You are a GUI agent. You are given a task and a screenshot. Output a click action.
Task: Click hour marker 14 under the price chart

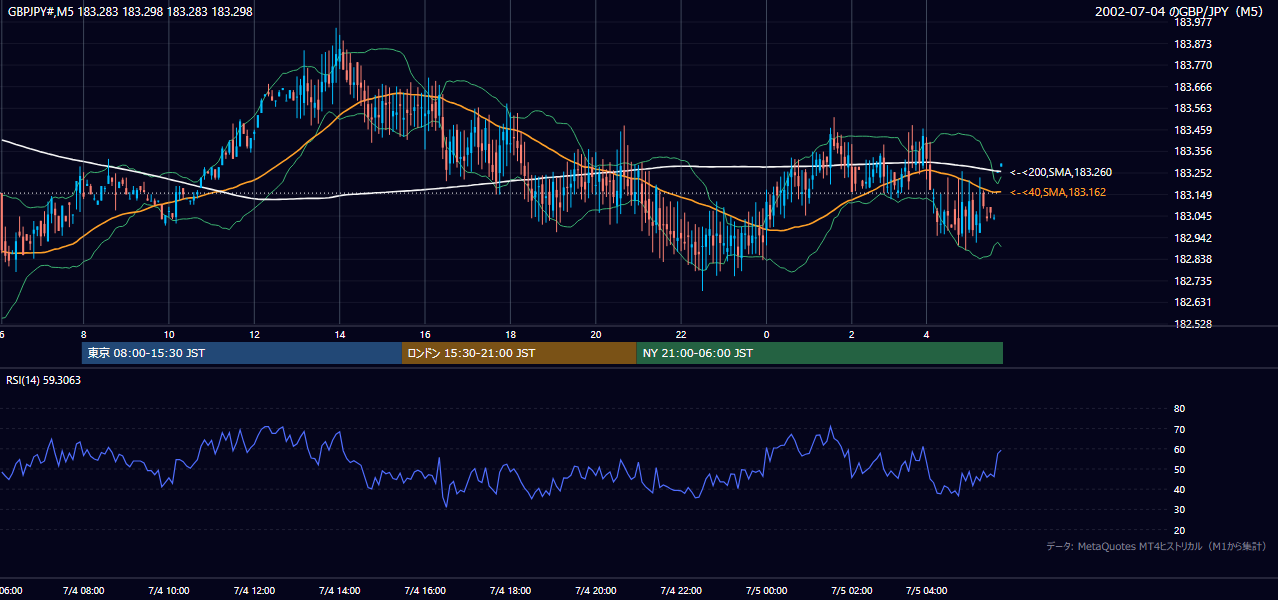point(340,334)
